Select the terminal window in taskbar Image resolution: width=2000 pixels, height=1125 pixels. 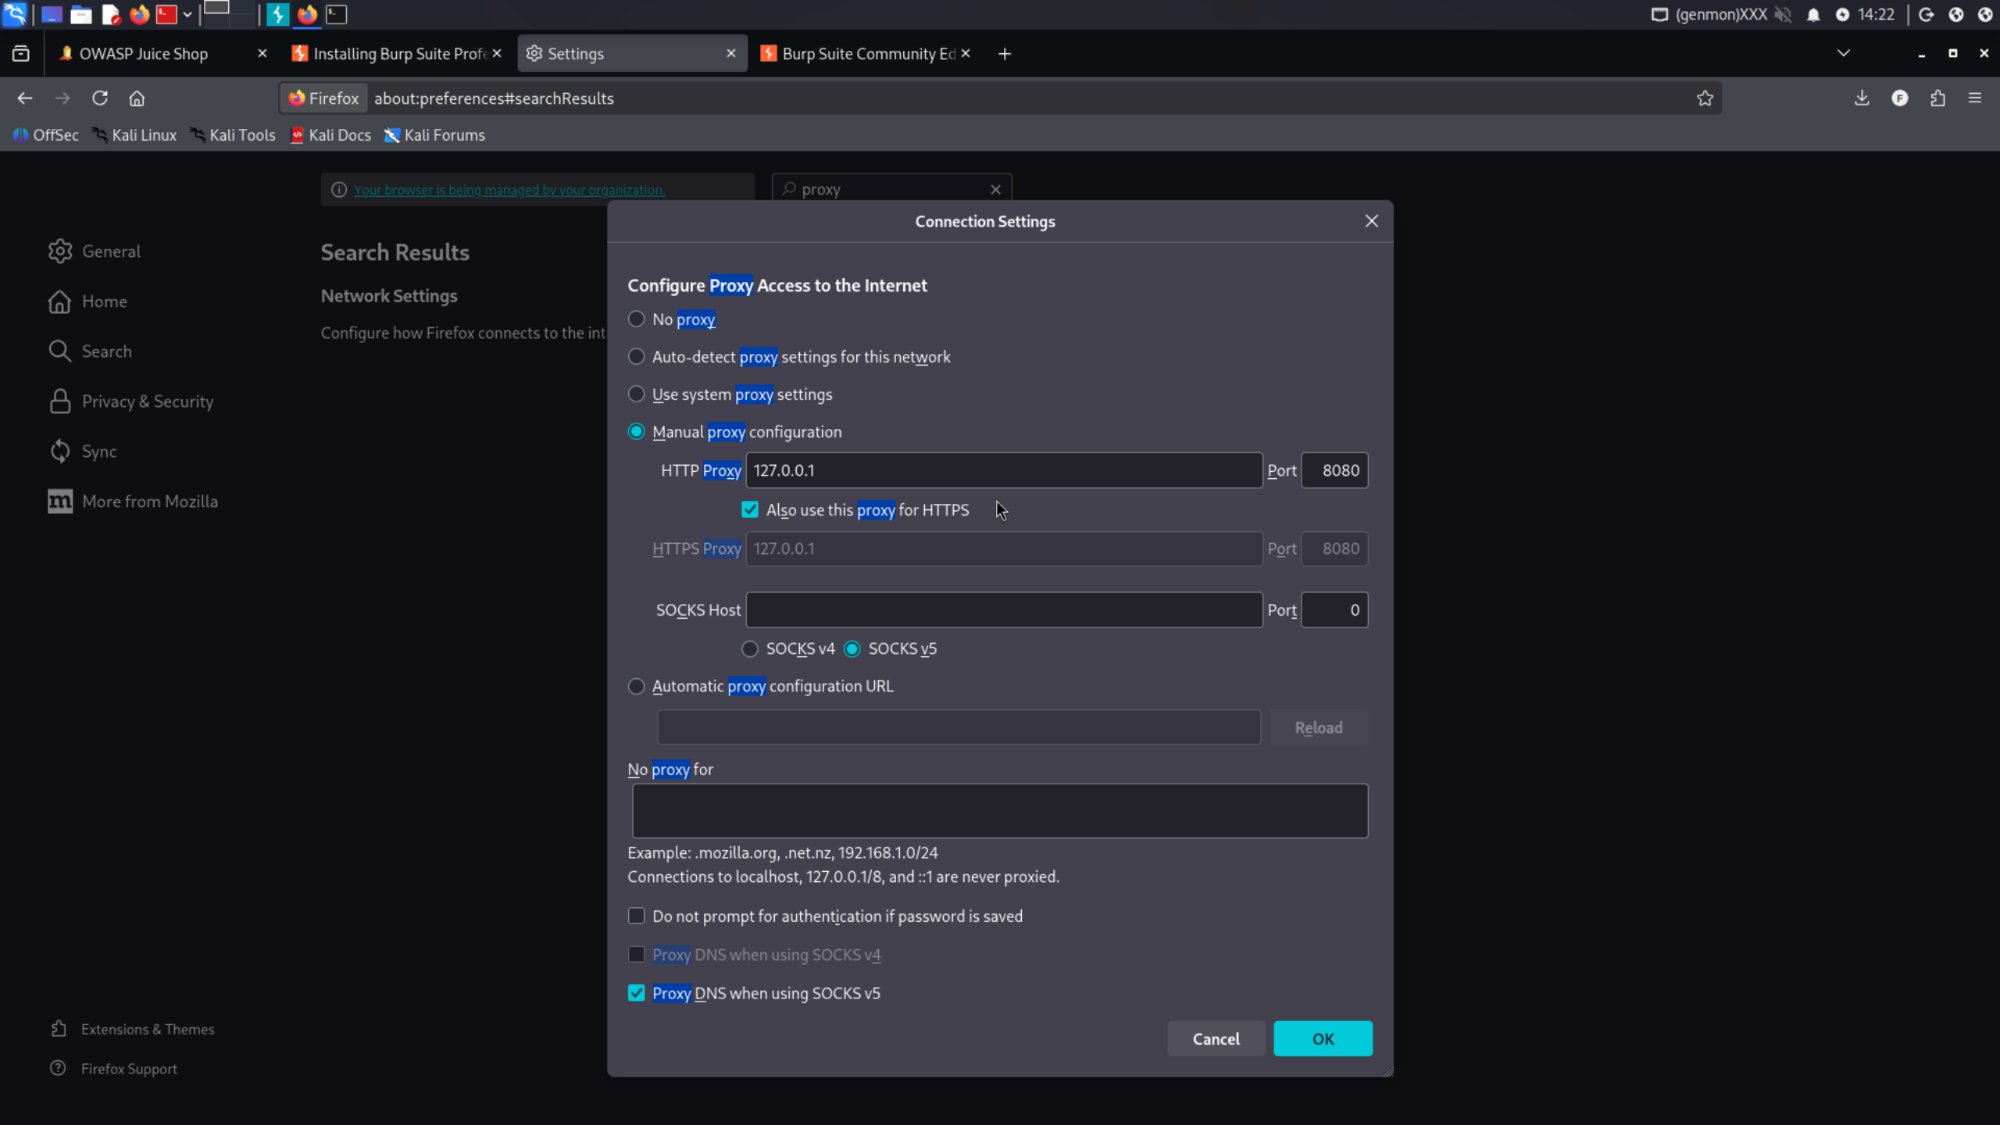click(x=337, y=14)
